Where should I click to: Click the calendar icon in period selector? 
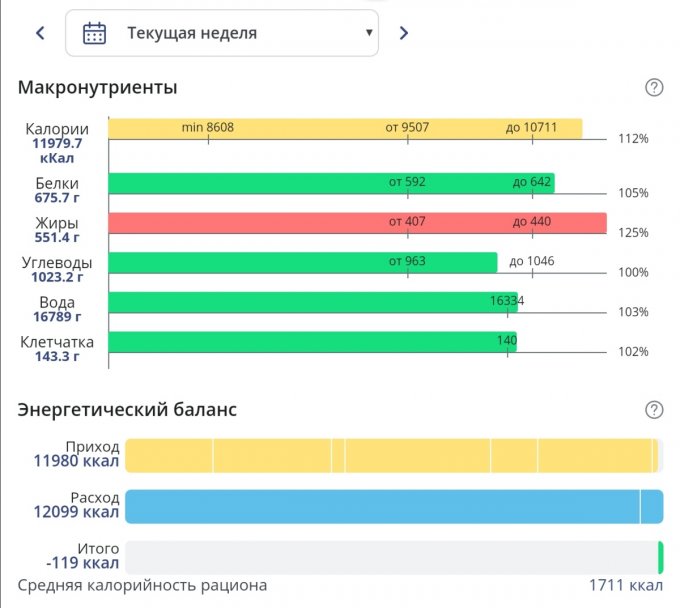point(94,33)
